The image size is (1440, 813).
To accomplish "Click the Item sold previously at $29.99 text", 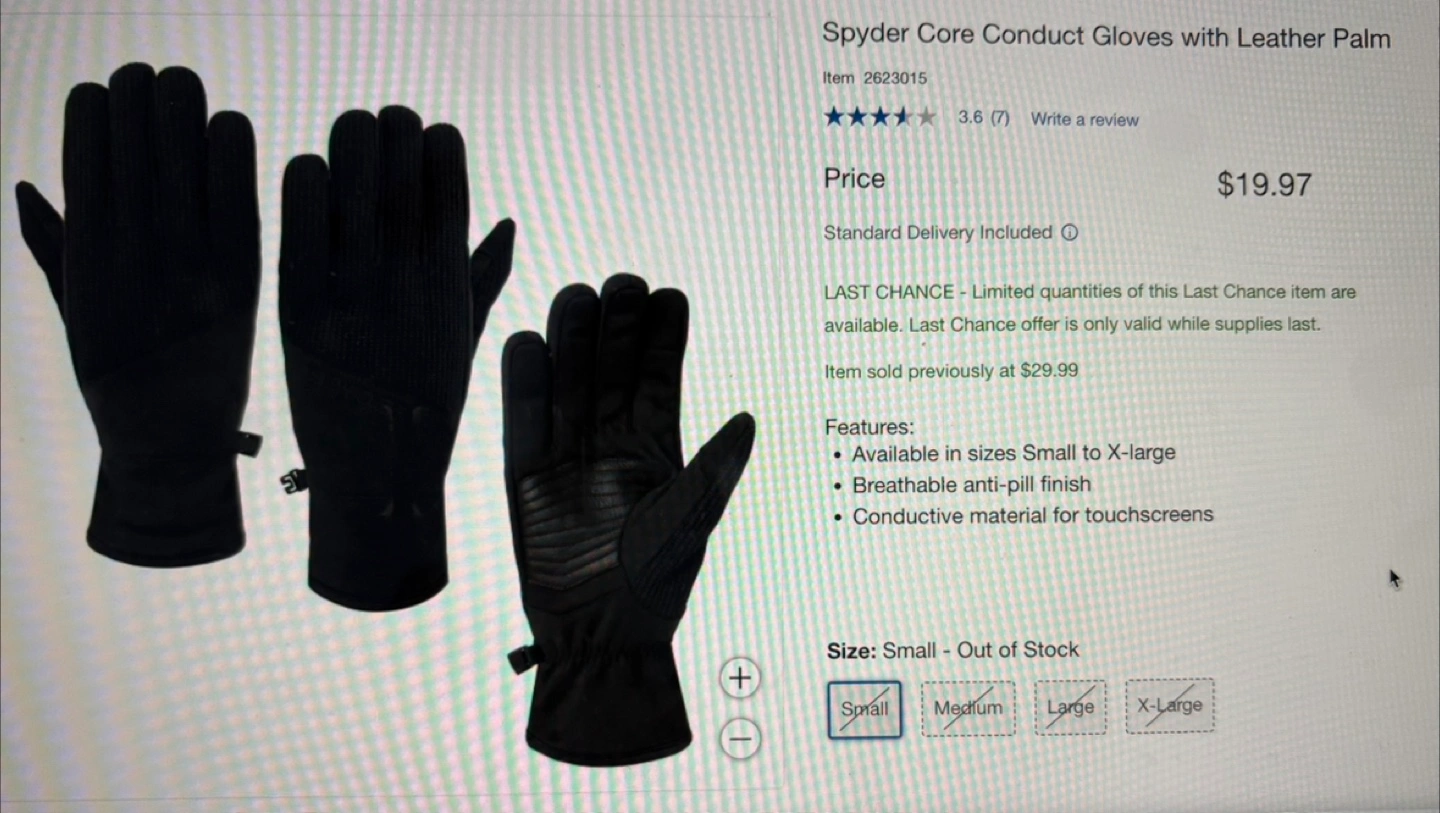I will (x=951, y=371).
